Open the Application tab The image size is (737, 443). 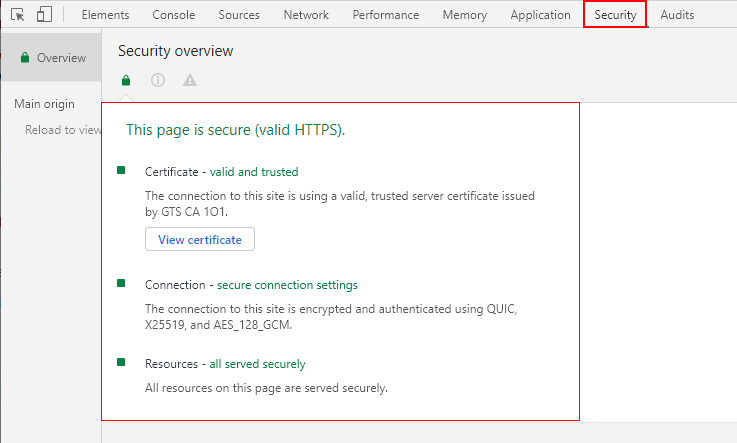tap(540, 15)
